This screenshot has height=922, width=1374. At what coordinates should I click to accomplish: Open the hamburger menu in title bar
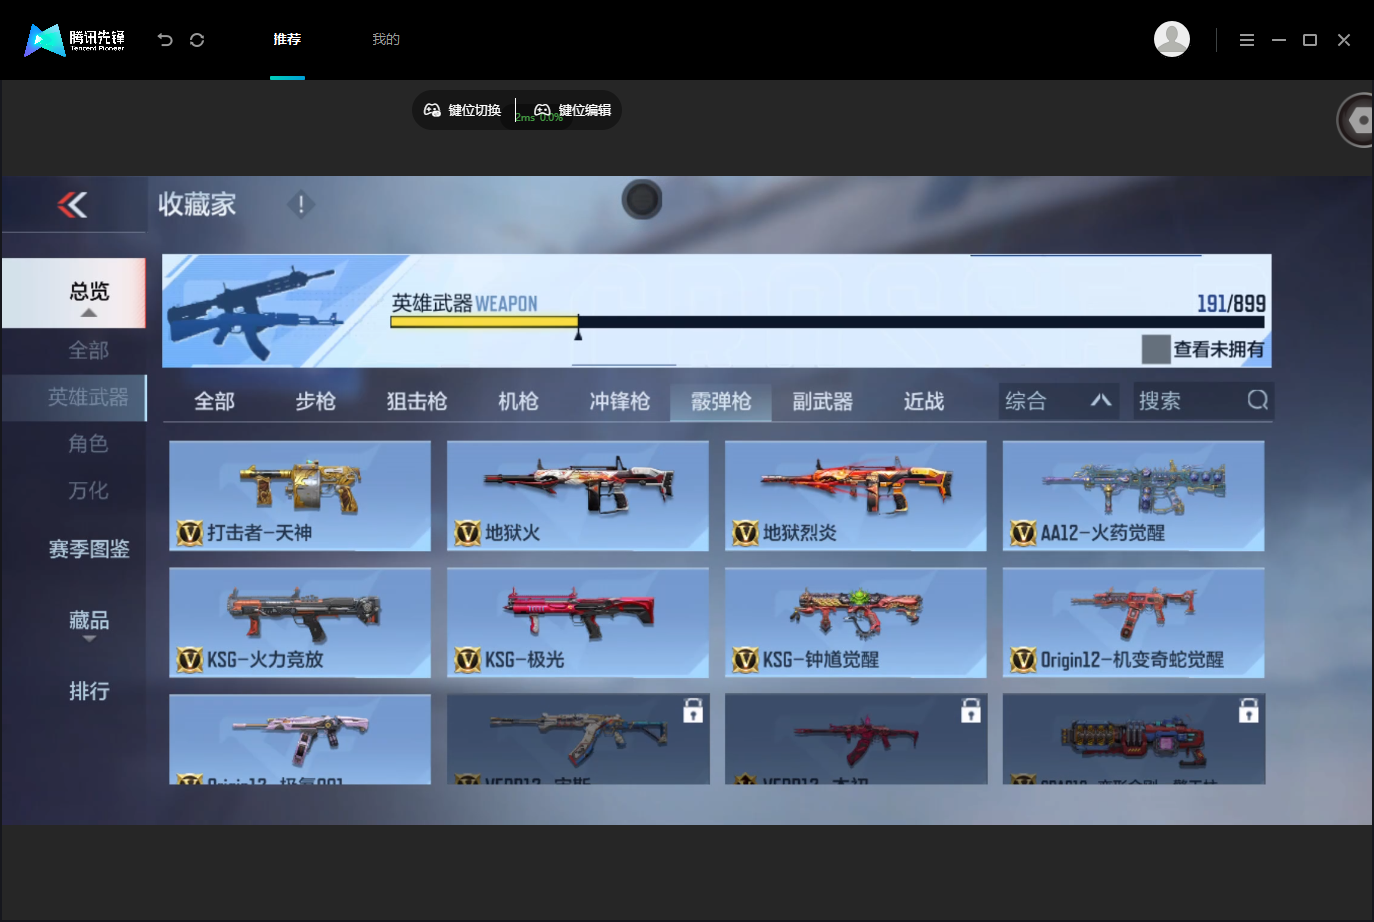pos(1247,40)
